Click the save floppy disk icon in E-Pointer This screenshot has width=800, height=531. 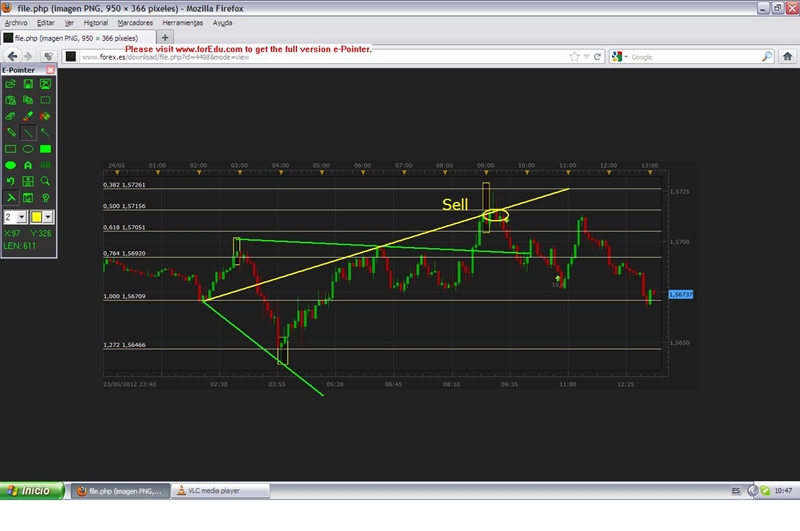(28, 84)
